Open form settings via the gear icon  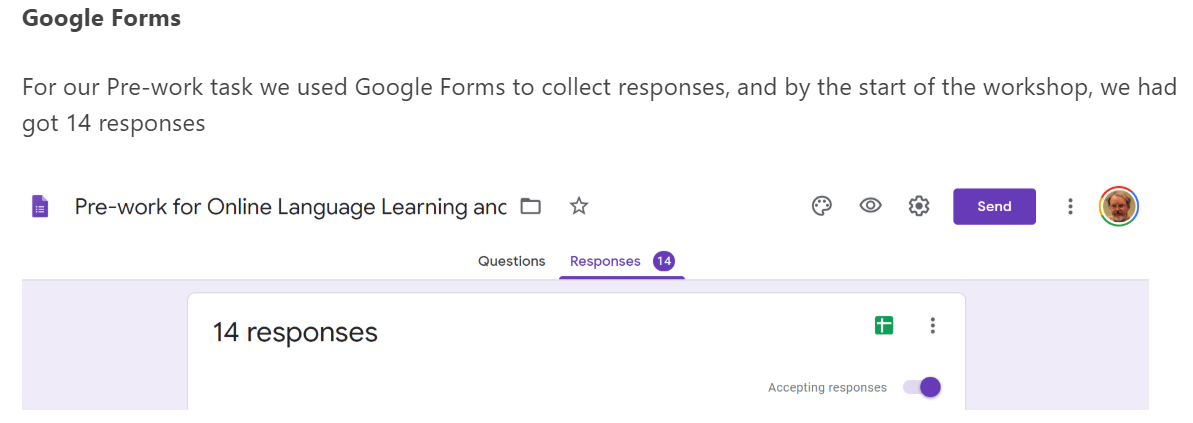[x=918, y=207]
